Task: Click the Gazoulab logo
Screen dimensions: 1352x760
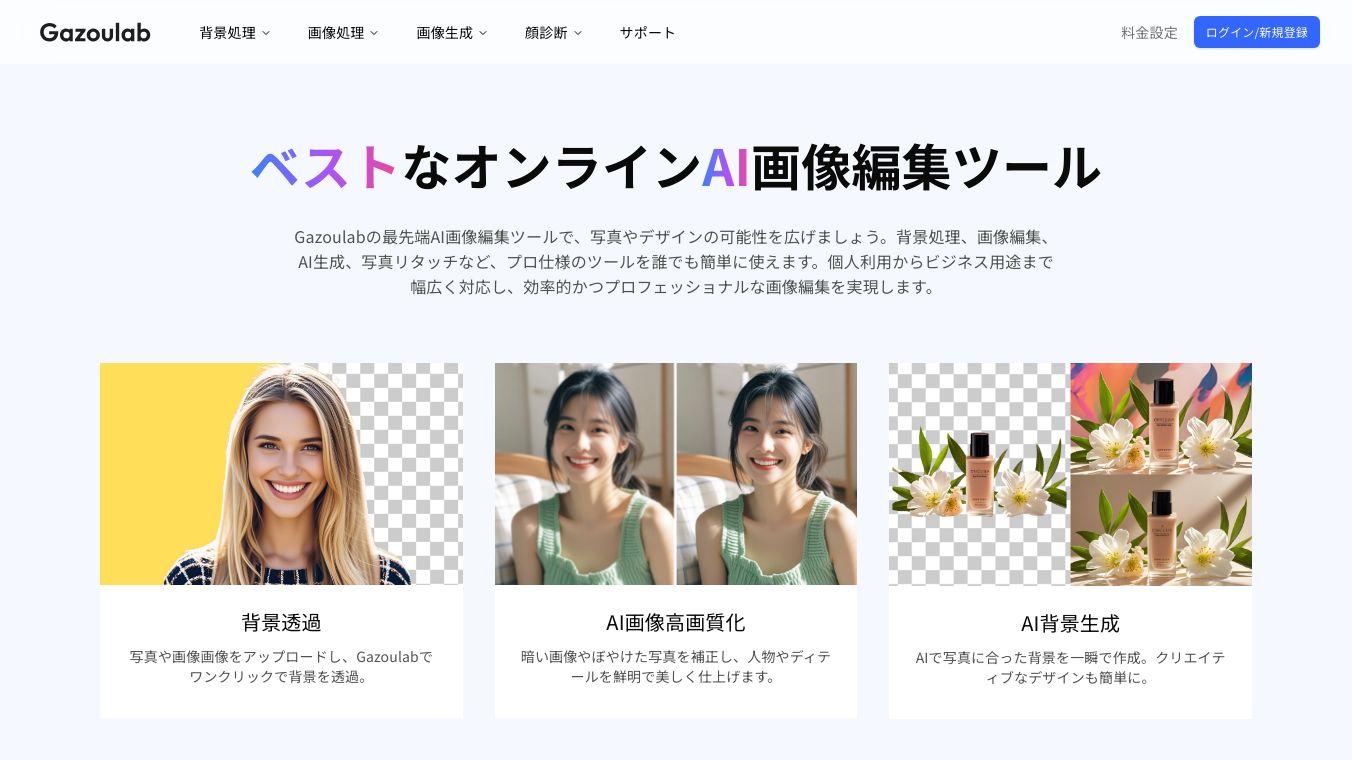Action: coord(95,32)
